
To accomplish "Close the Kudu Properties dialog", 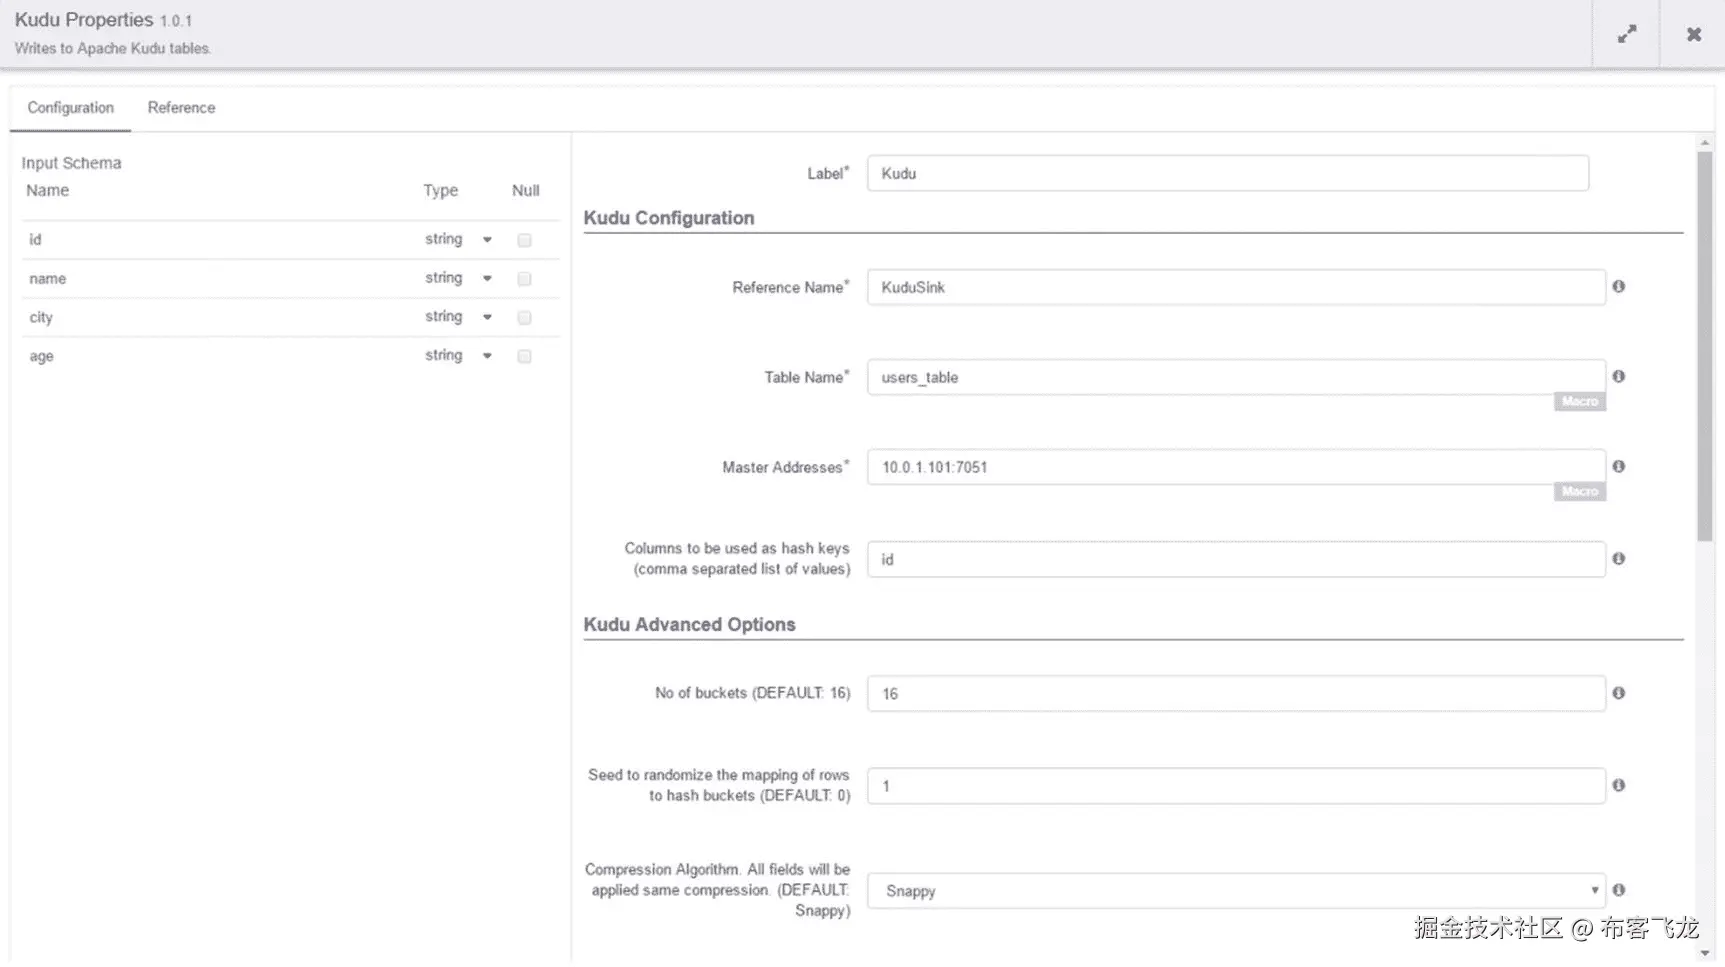I will (x=1693, y=34).
